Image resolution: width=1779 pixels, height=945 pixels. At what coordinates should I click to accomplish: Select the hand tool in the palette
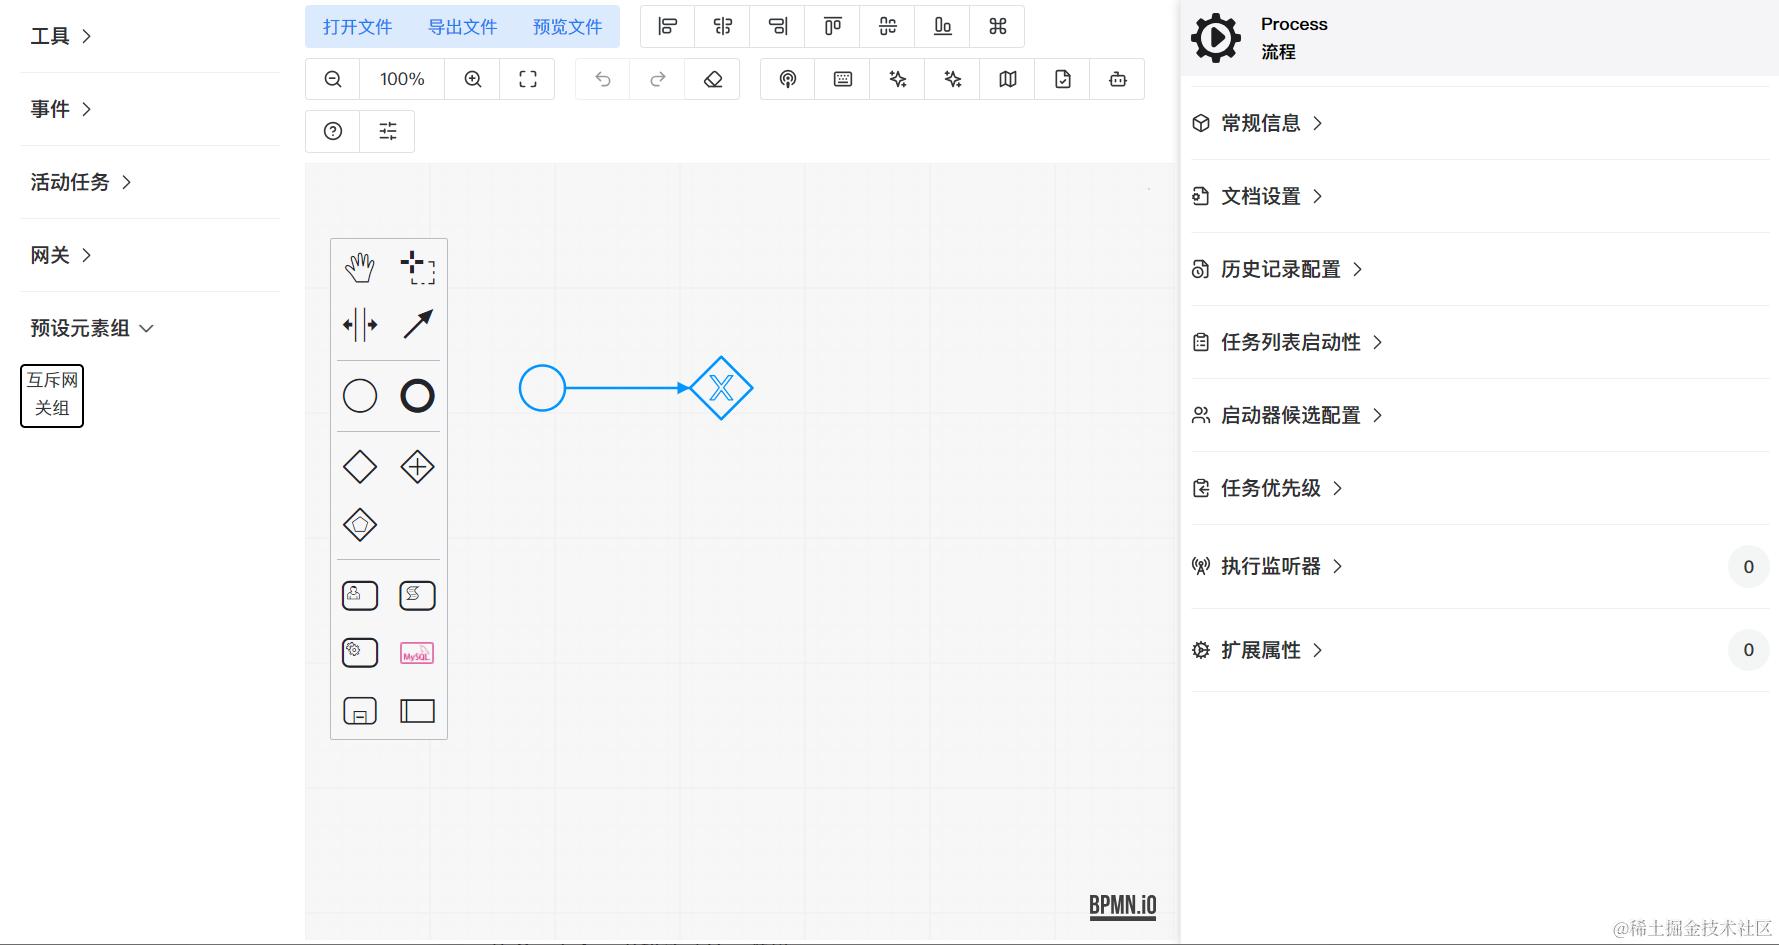click(x=360, y=267)
